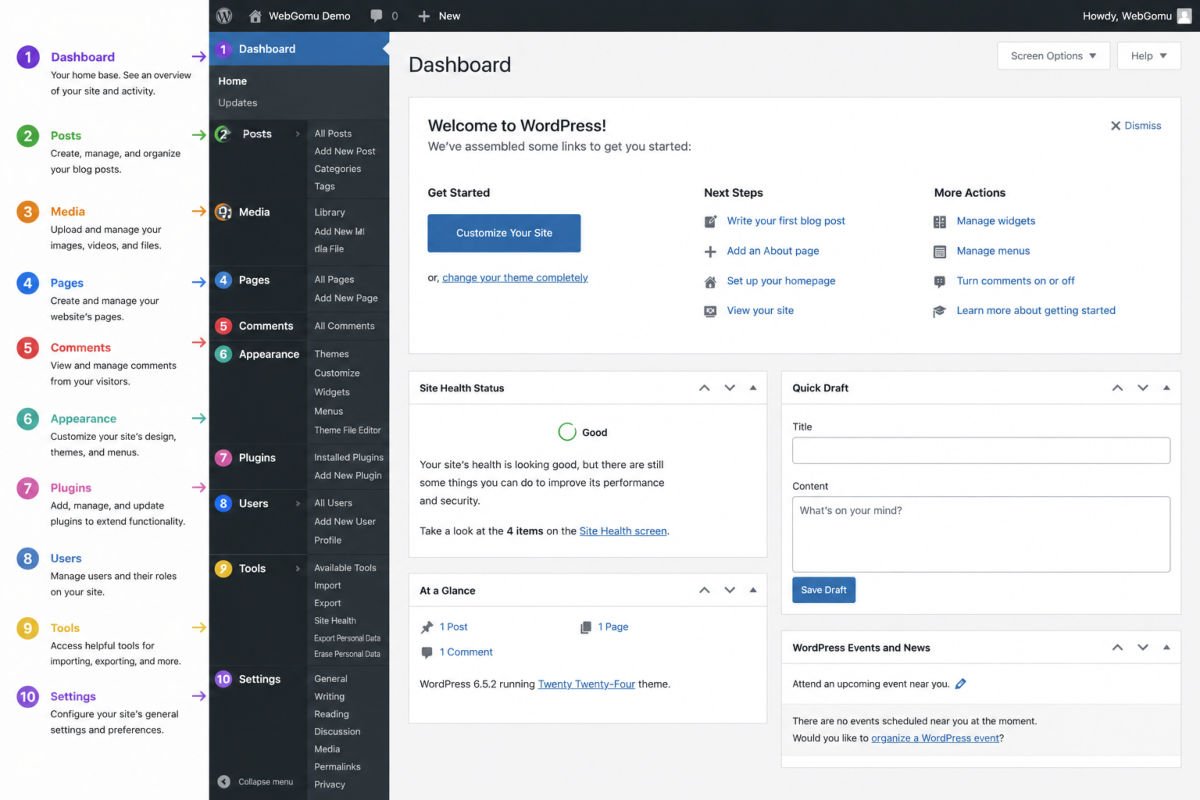Click the graduation cap icon beside Learn more
This screenshot has height=800, width=1200.
tap(939, 311)
